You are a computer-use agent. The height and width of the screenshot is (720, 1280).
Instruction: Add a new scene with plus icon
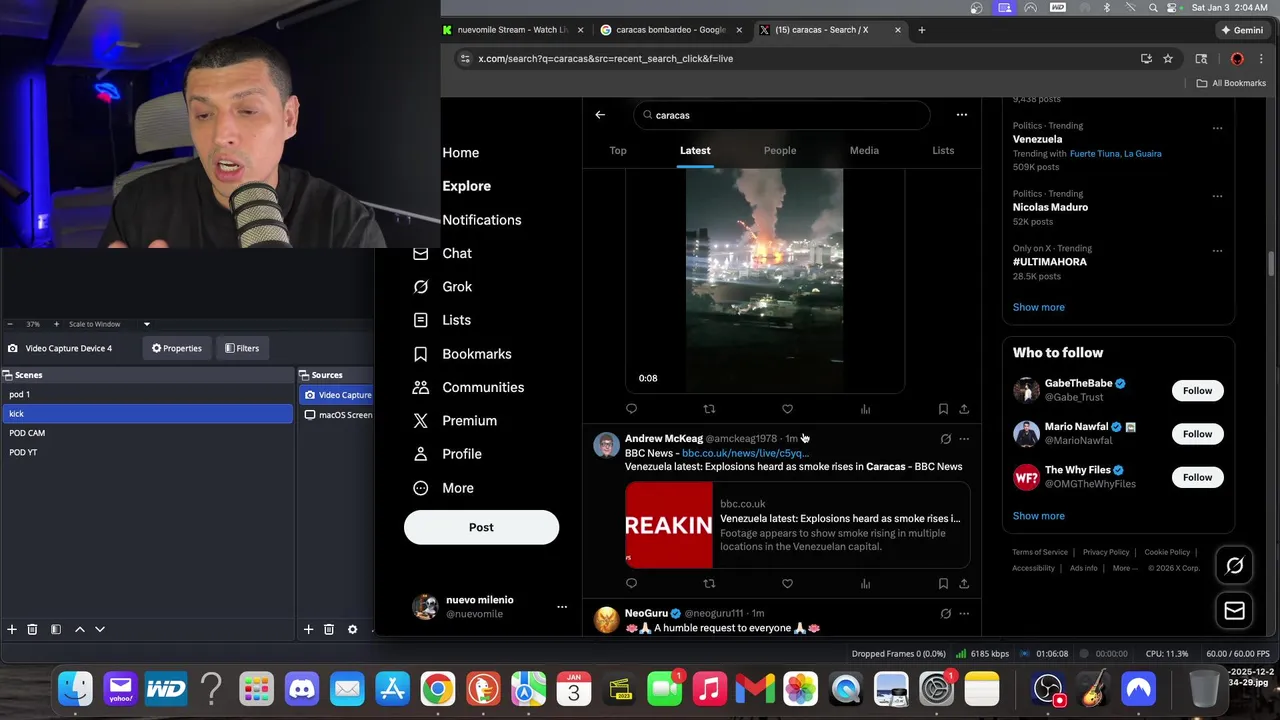(12, 629)
